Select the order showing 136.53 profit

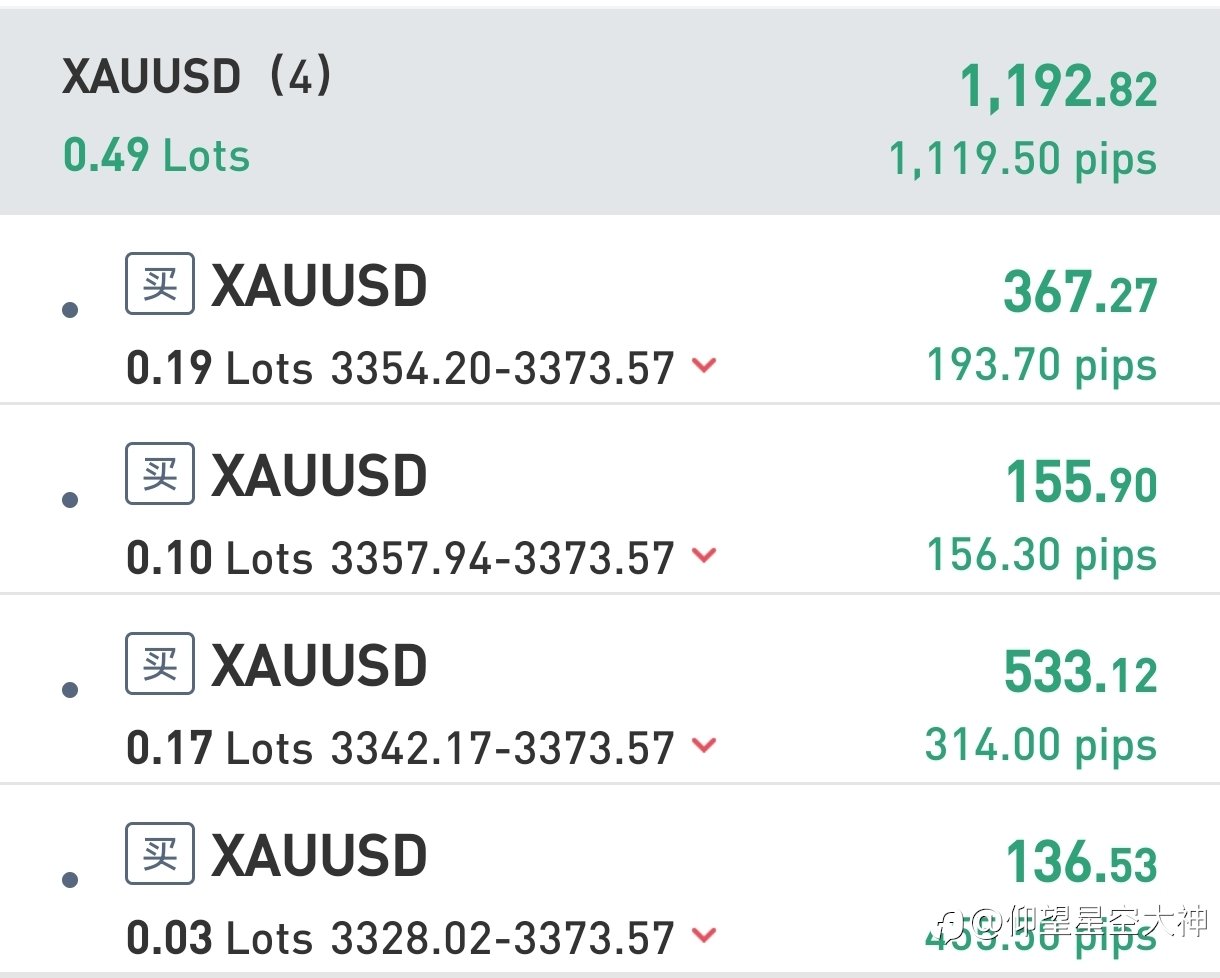tap(610, 878)
